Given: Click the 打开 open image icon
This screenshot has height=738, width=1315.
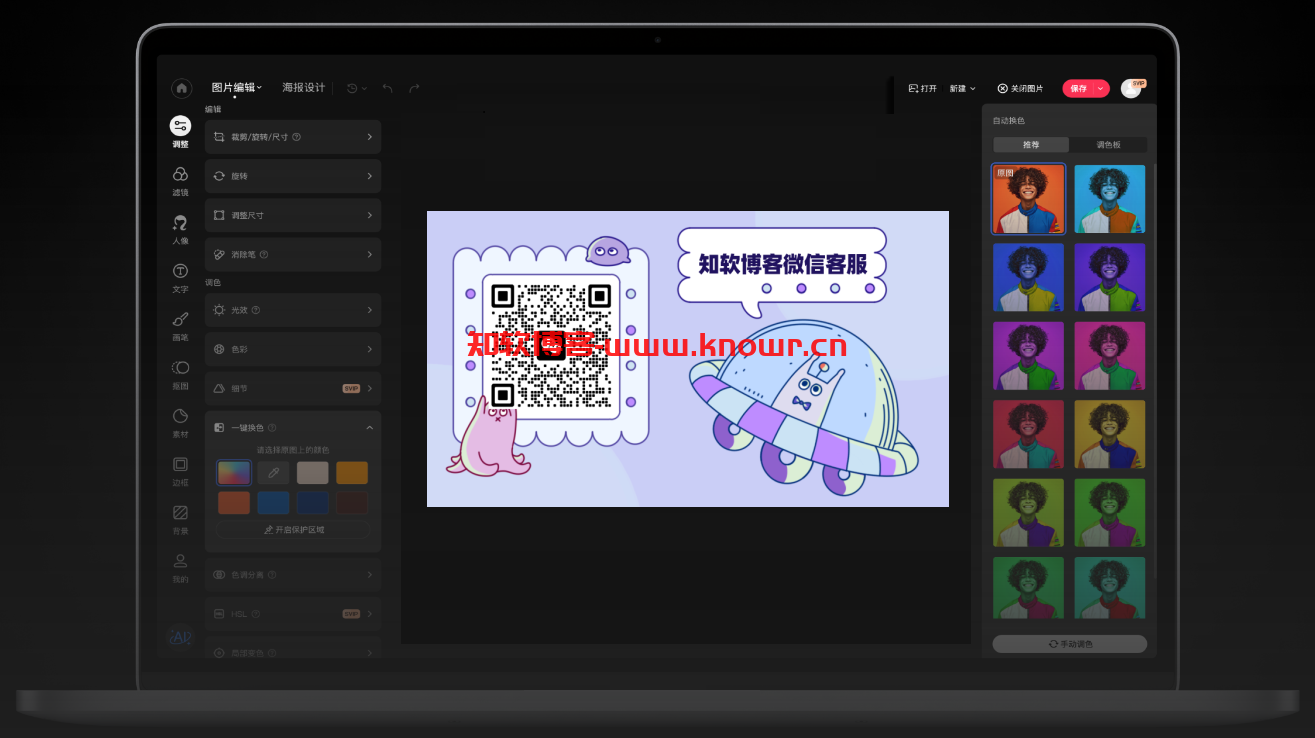Looking at the screenshot, I should (913, 88).
